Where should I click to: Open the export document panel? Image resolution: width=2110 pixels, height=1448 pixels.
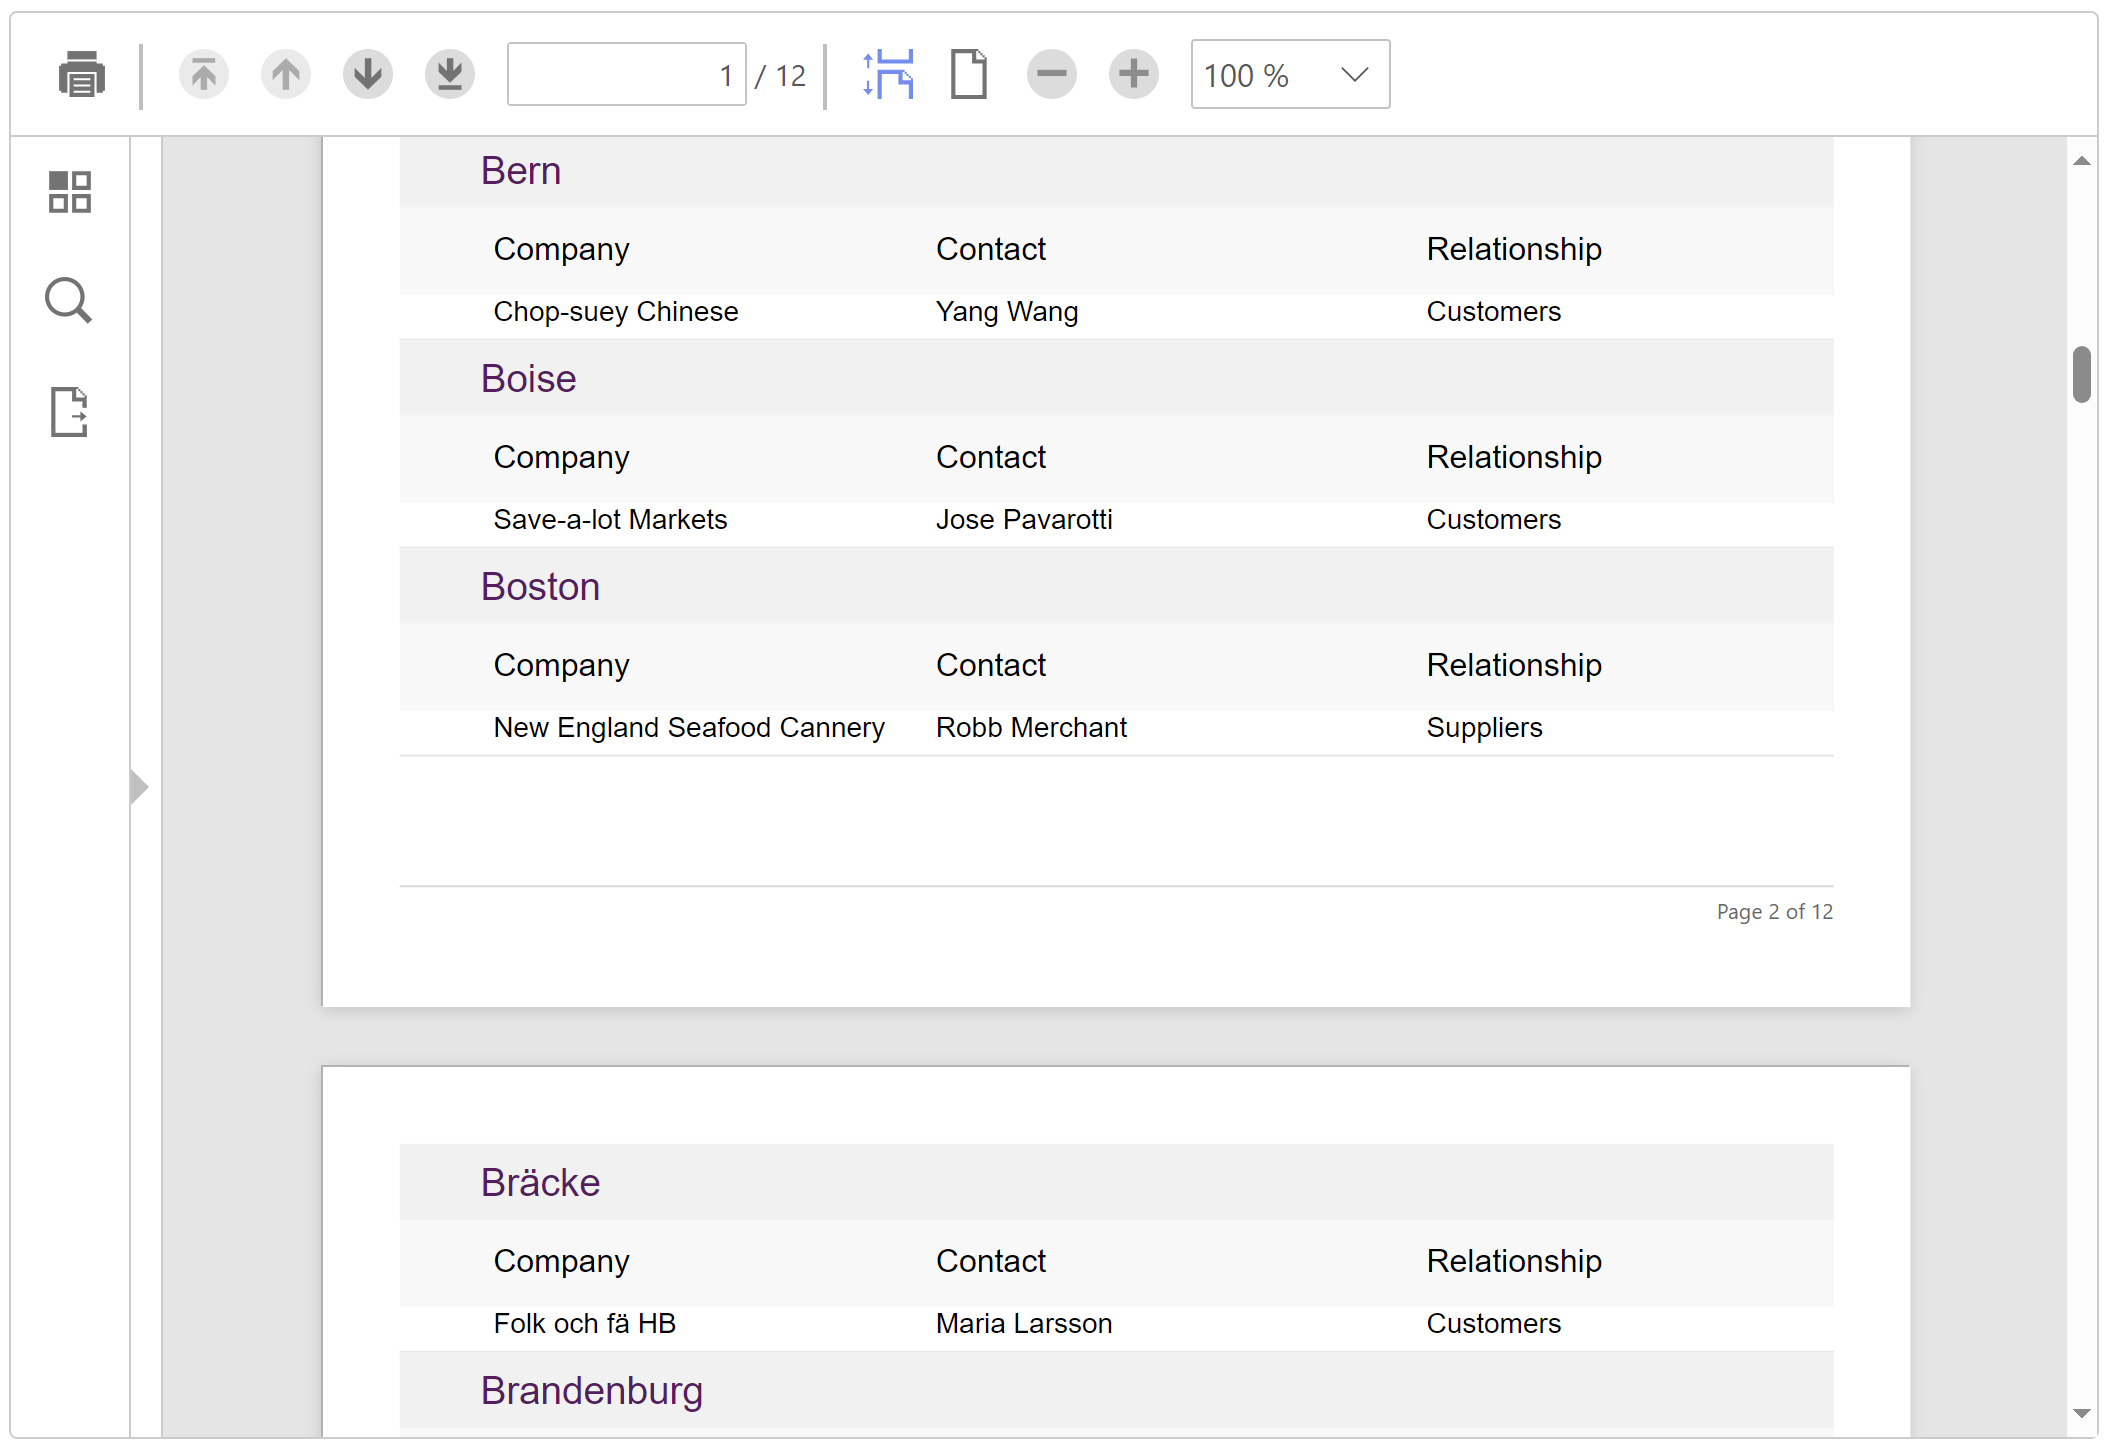point(70,412)
